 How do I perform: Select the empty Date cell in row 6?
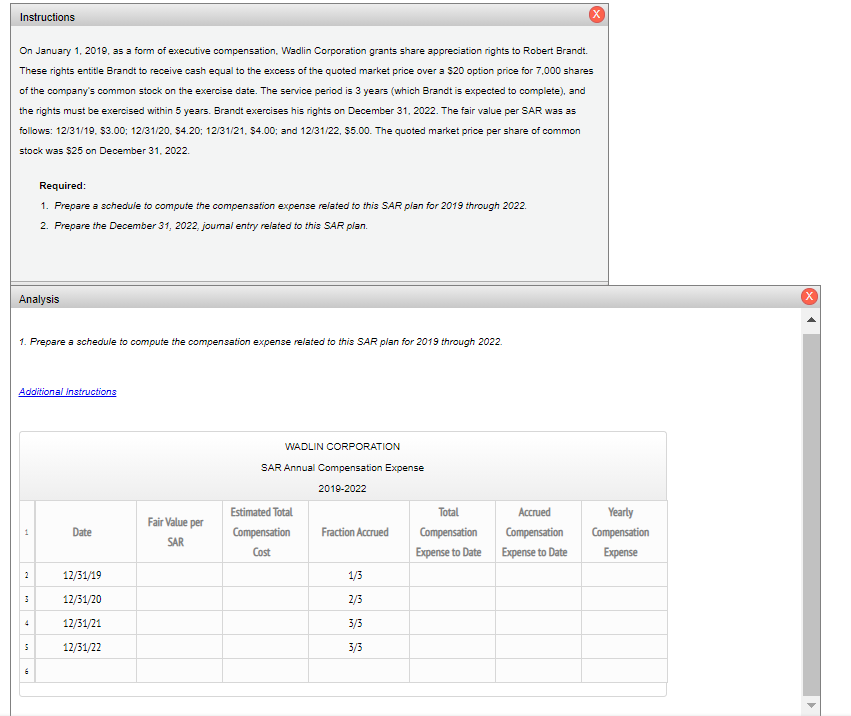click(86, 670)
